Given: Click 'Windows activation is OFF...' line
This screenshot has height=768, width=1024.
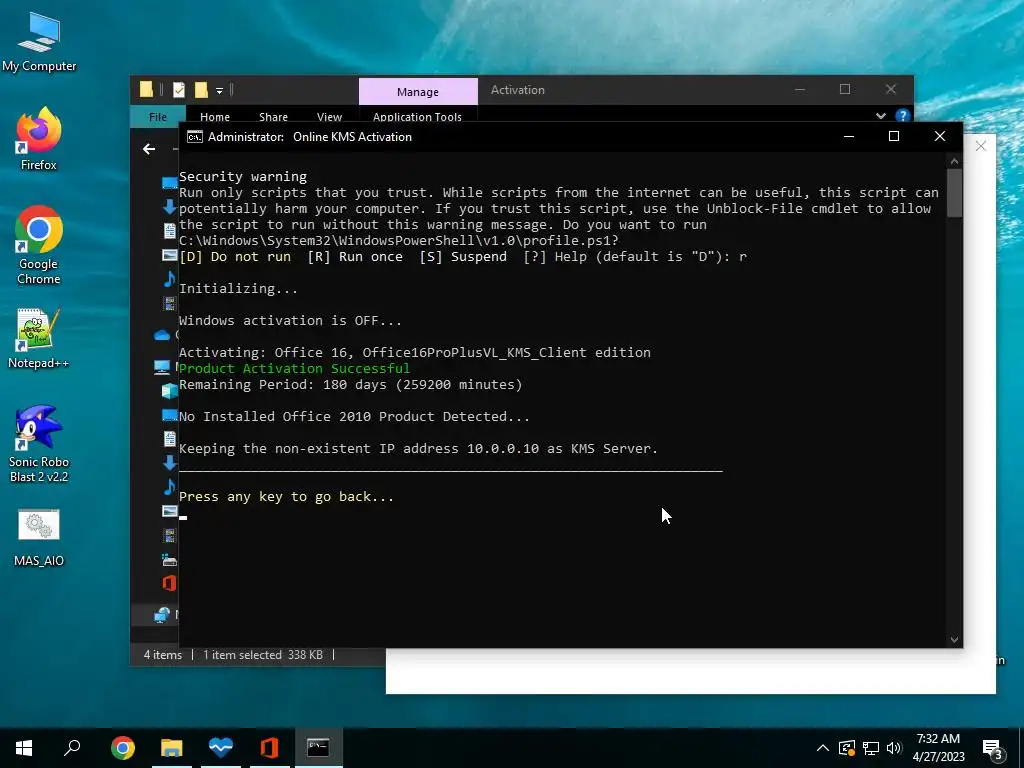Looking at the screenshot, I should [x=291, y=321].
